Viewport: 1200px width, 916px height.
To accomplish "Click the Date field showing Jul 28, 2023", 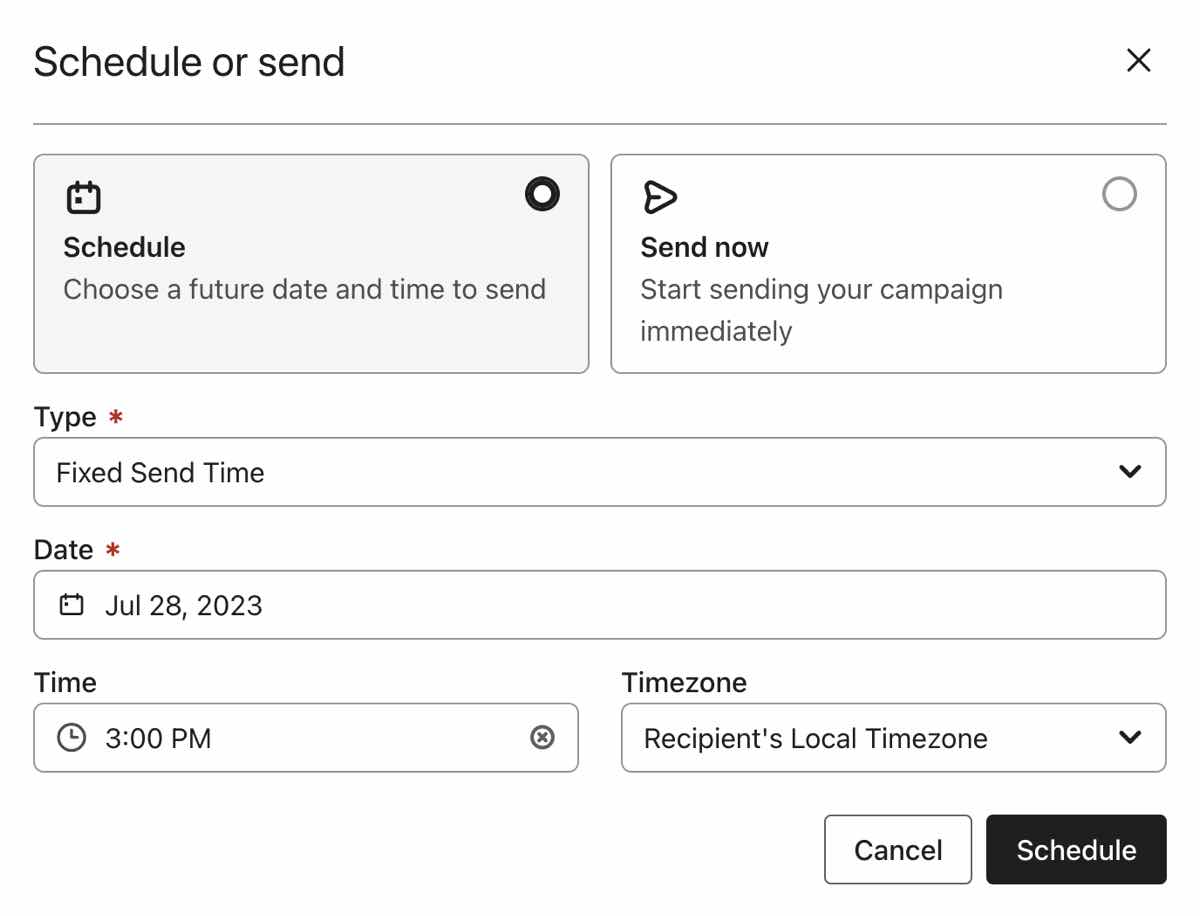I will point(600,605).
